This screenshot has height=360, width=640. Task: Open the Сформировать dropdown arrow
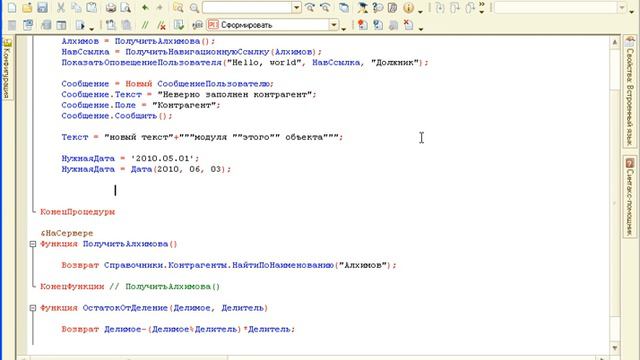[334, 25]
